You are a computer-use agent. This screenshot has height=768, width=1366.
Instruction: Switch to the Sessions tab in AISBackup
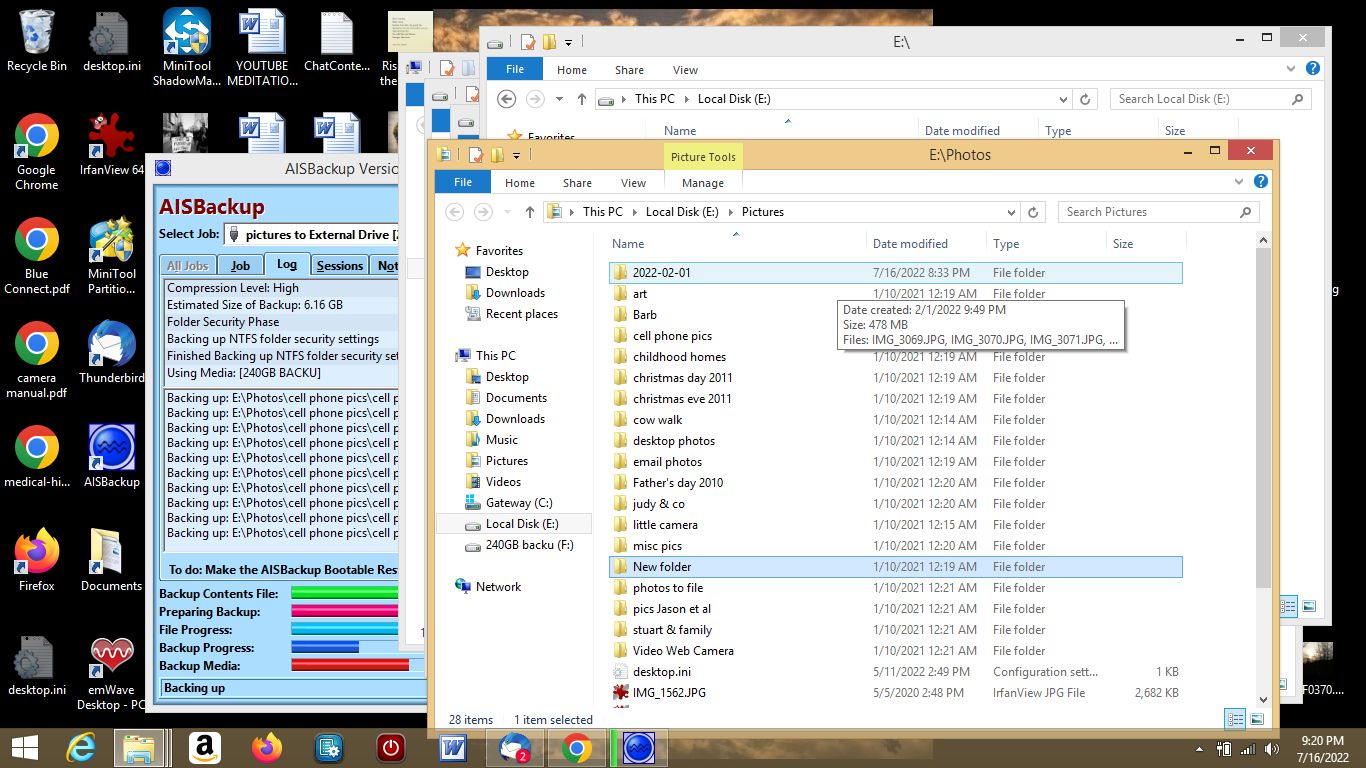click(339, 265)
